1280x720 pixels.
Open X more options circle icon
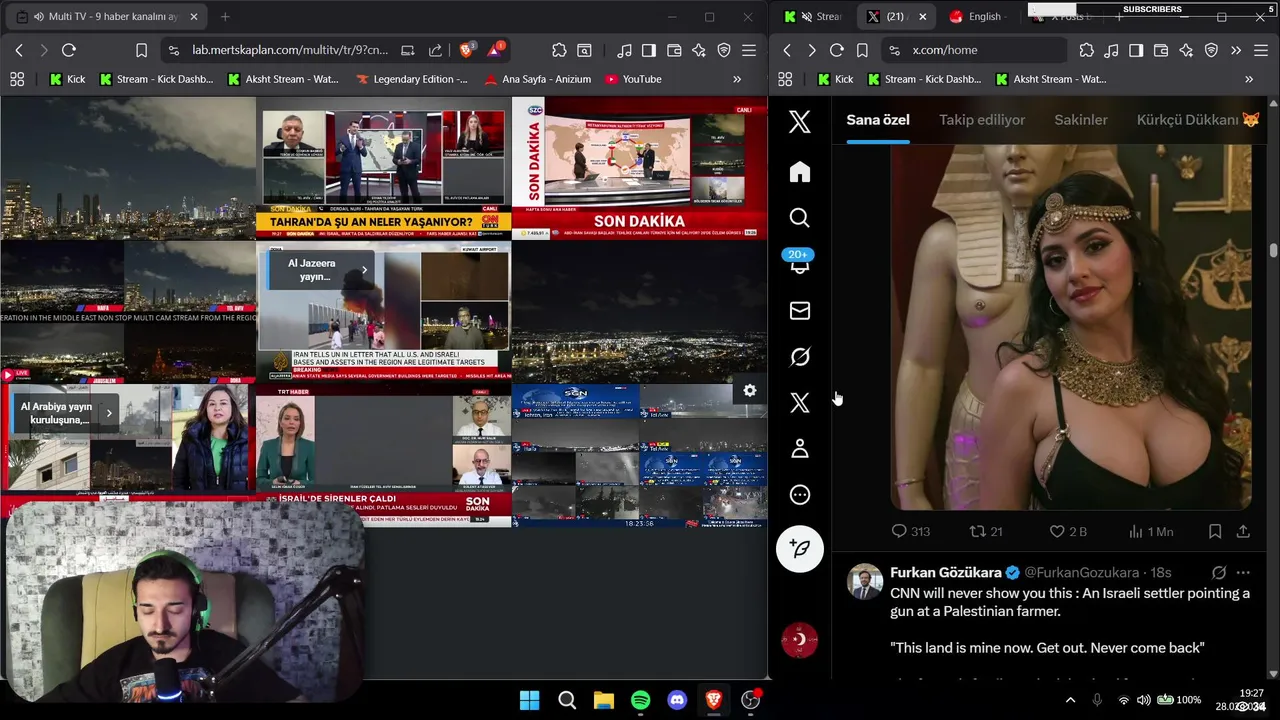799,495
